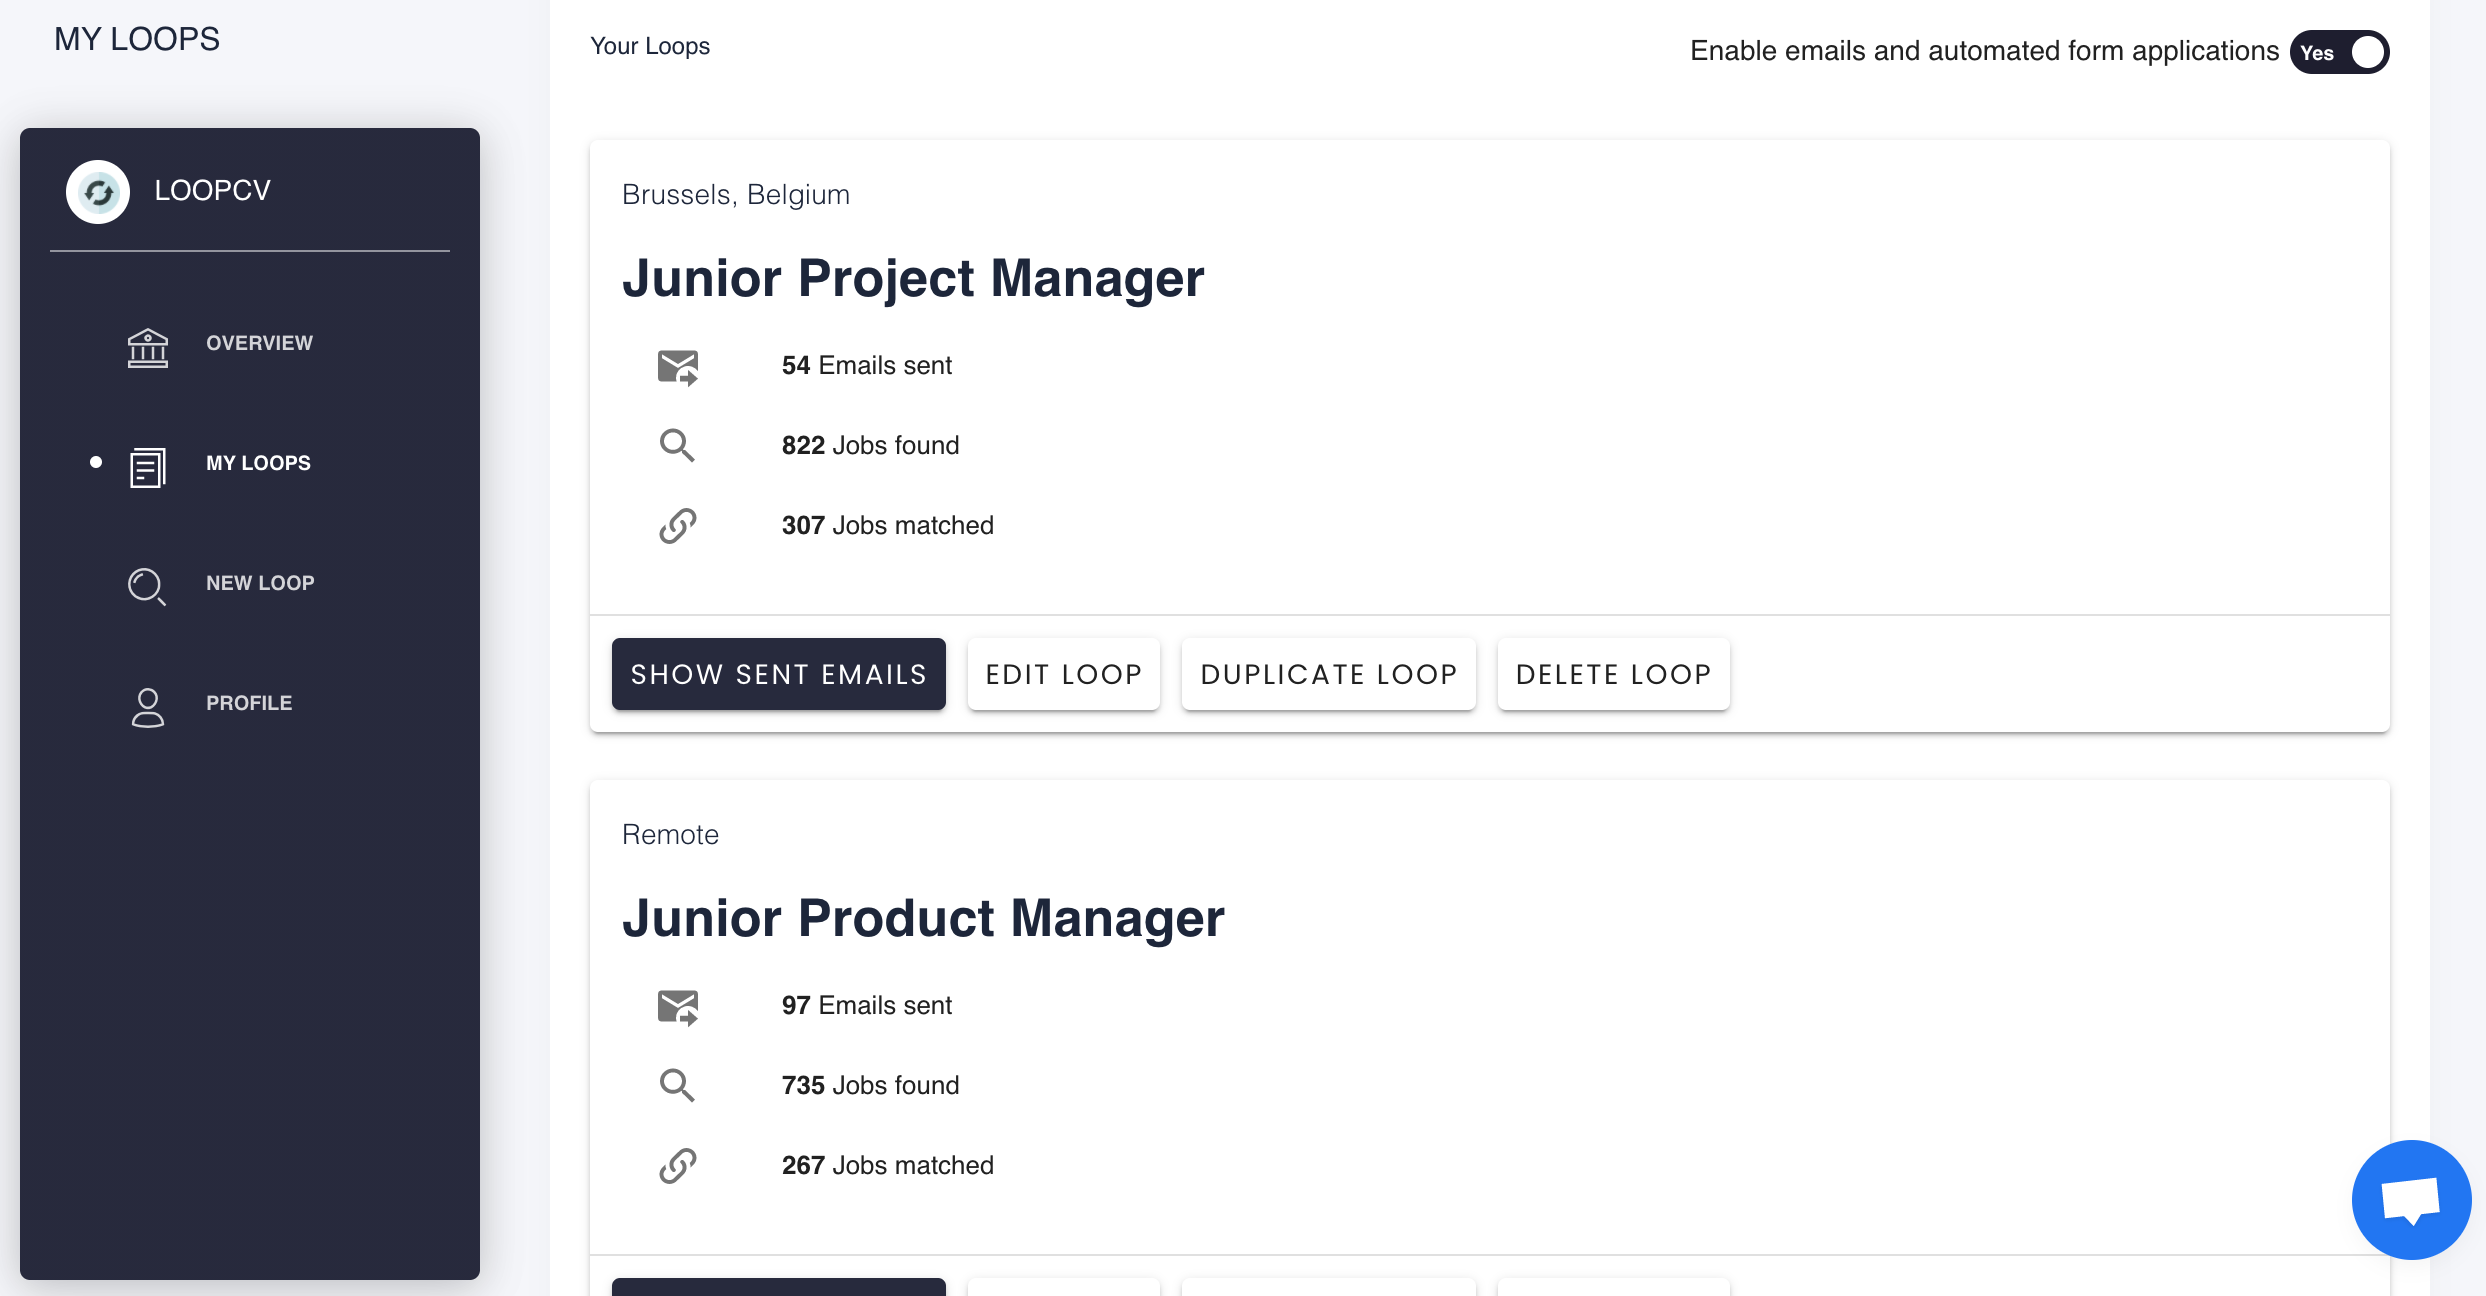Click the Your Loops heading
2486x1296 pixels.
649,45
